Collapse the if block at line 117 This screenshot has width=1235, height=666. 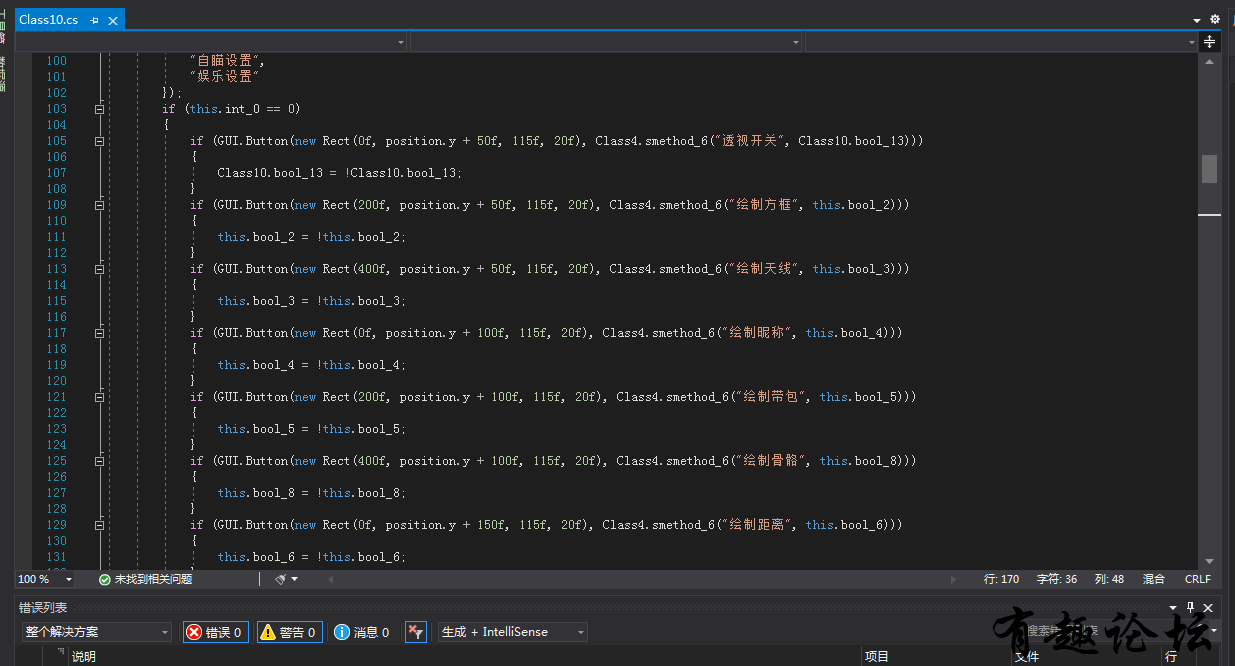[x=99, y=333]
